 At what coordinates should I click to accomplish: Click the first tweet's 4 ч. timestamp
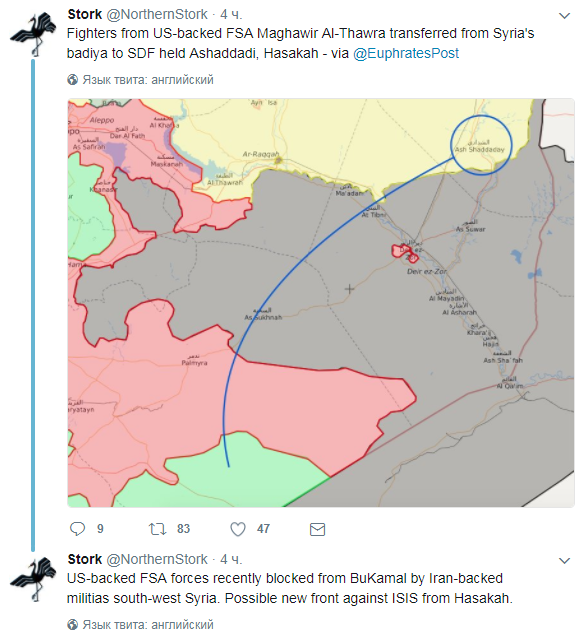231,14
